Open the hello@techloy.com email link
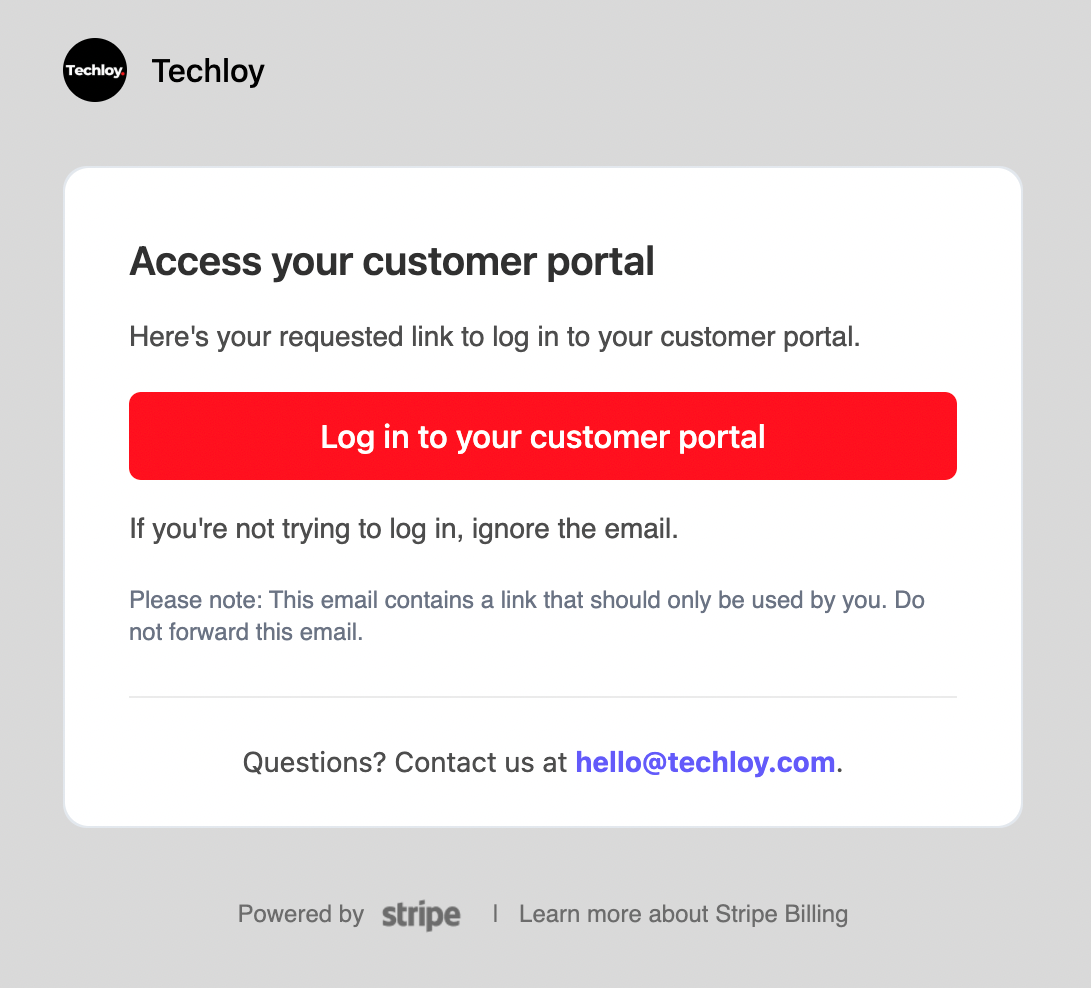This screenshot has width=1091, height=988. pos(705,763)
